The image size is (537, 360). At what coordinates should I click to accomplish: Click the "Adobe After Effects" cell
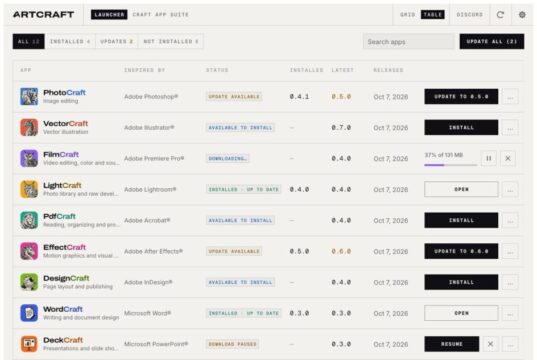click(x=153, y=251)
